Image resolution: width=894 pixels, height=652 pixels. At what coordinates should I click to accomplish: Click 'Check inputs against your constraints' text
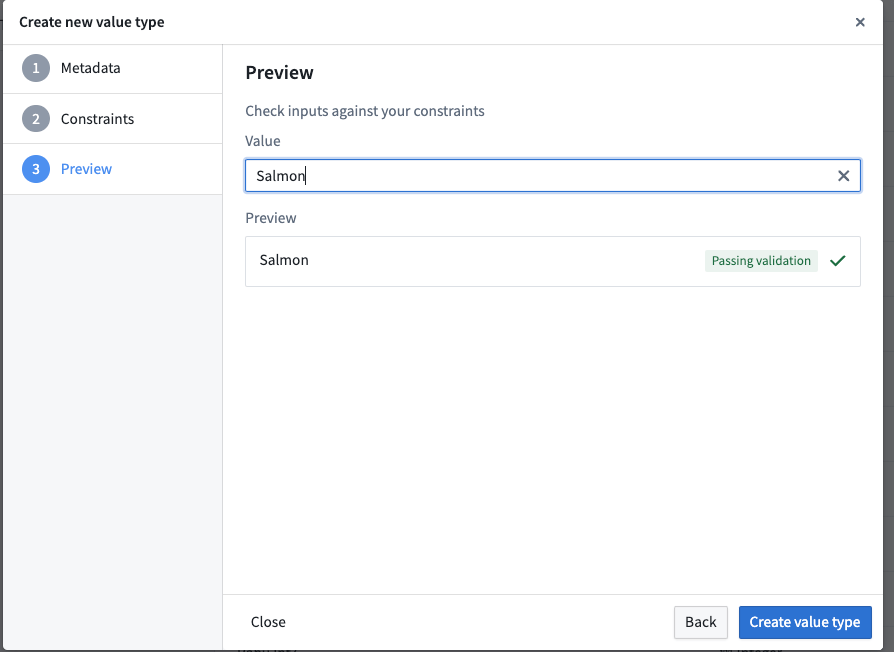pos(365,111)
